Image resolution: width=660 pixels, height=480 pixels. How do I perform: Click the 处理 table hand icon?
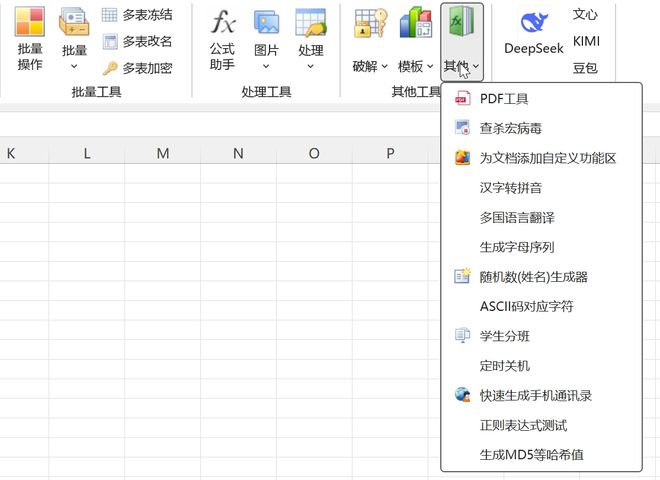pyautogui.click(x=311, y=22)
